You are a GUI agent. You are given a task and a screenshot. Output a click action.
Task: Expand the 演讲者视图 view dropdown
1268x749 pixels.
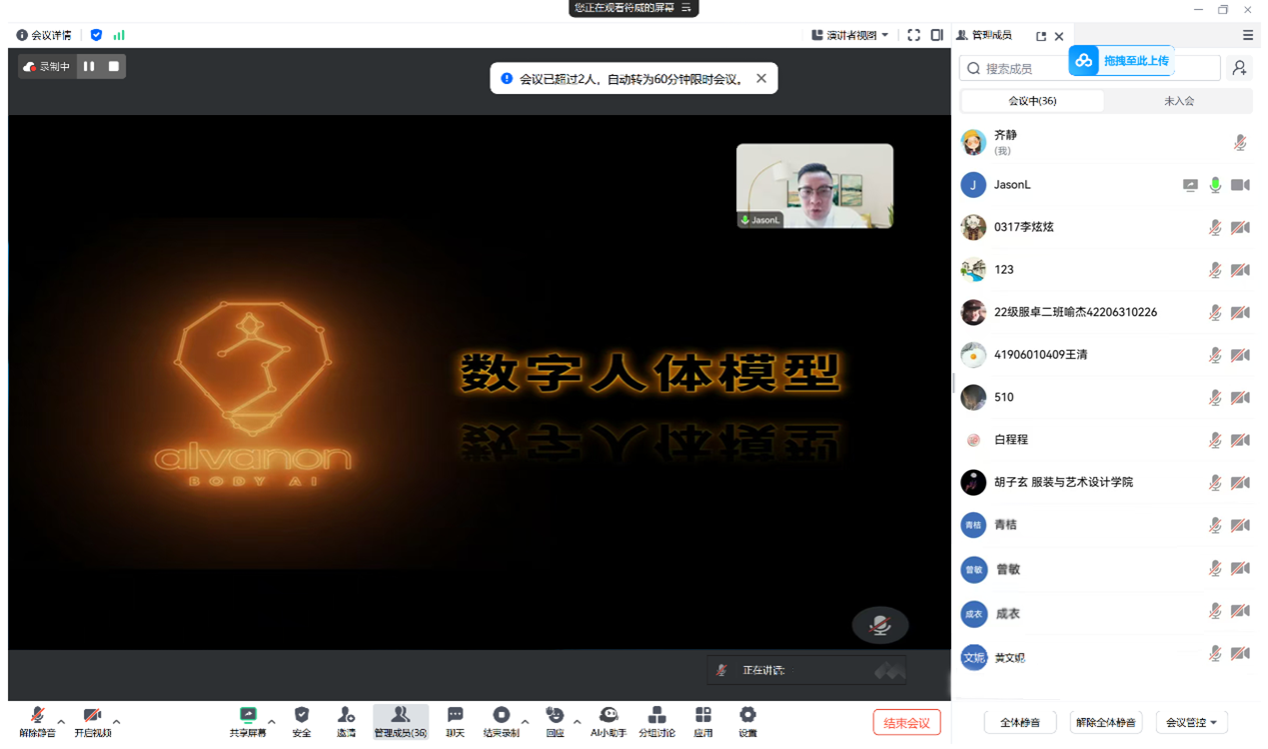(850, 35)
